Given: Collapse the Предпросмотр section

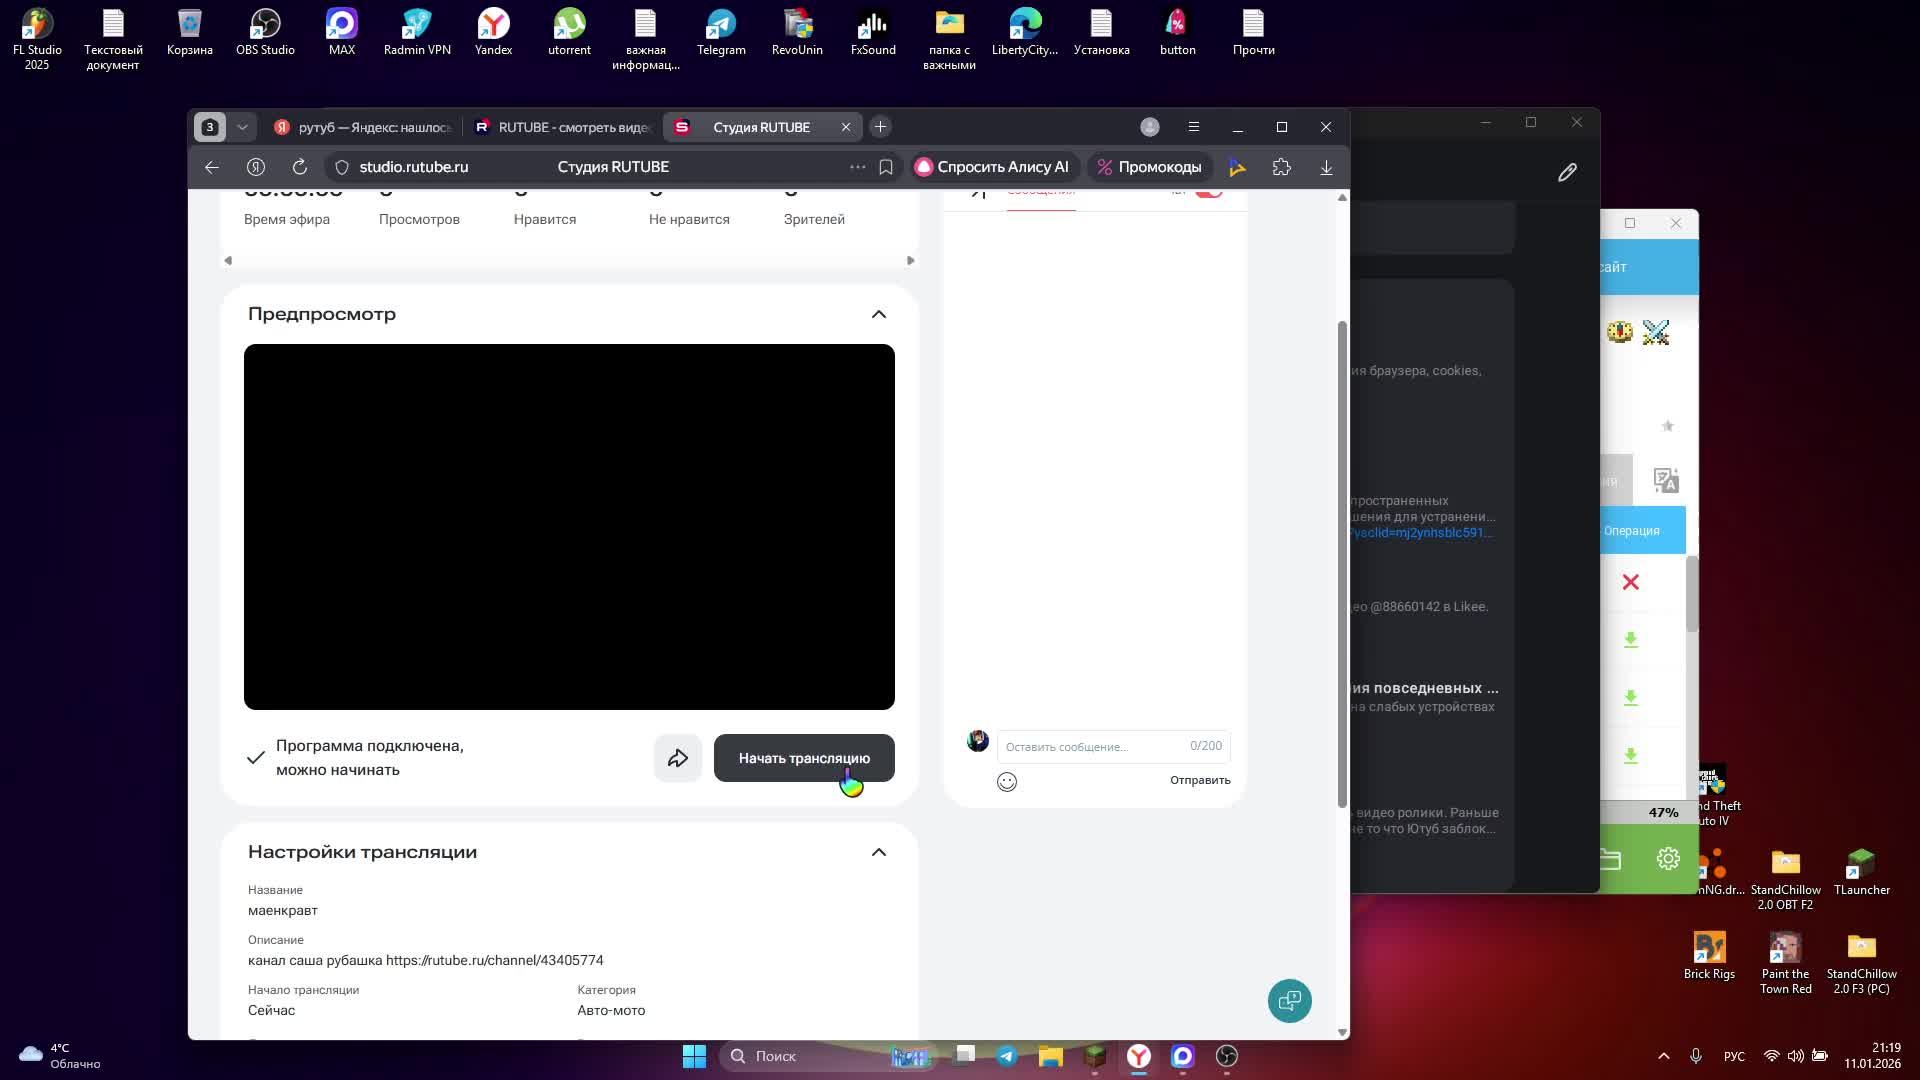Looking at the screenshot, I should click(879, 314).
